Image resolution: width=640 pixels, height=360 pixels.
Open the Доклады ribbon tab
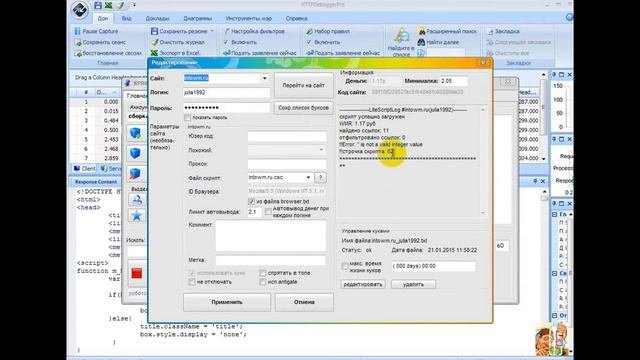pyautogui.click(x=157, y=18)
